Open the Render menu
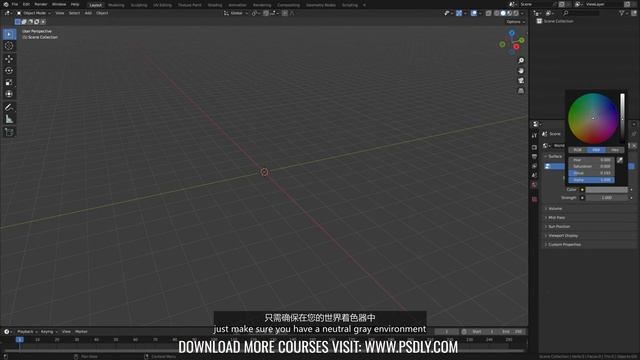The height and width of the screenshot is (360, 640). pos(41,4)
